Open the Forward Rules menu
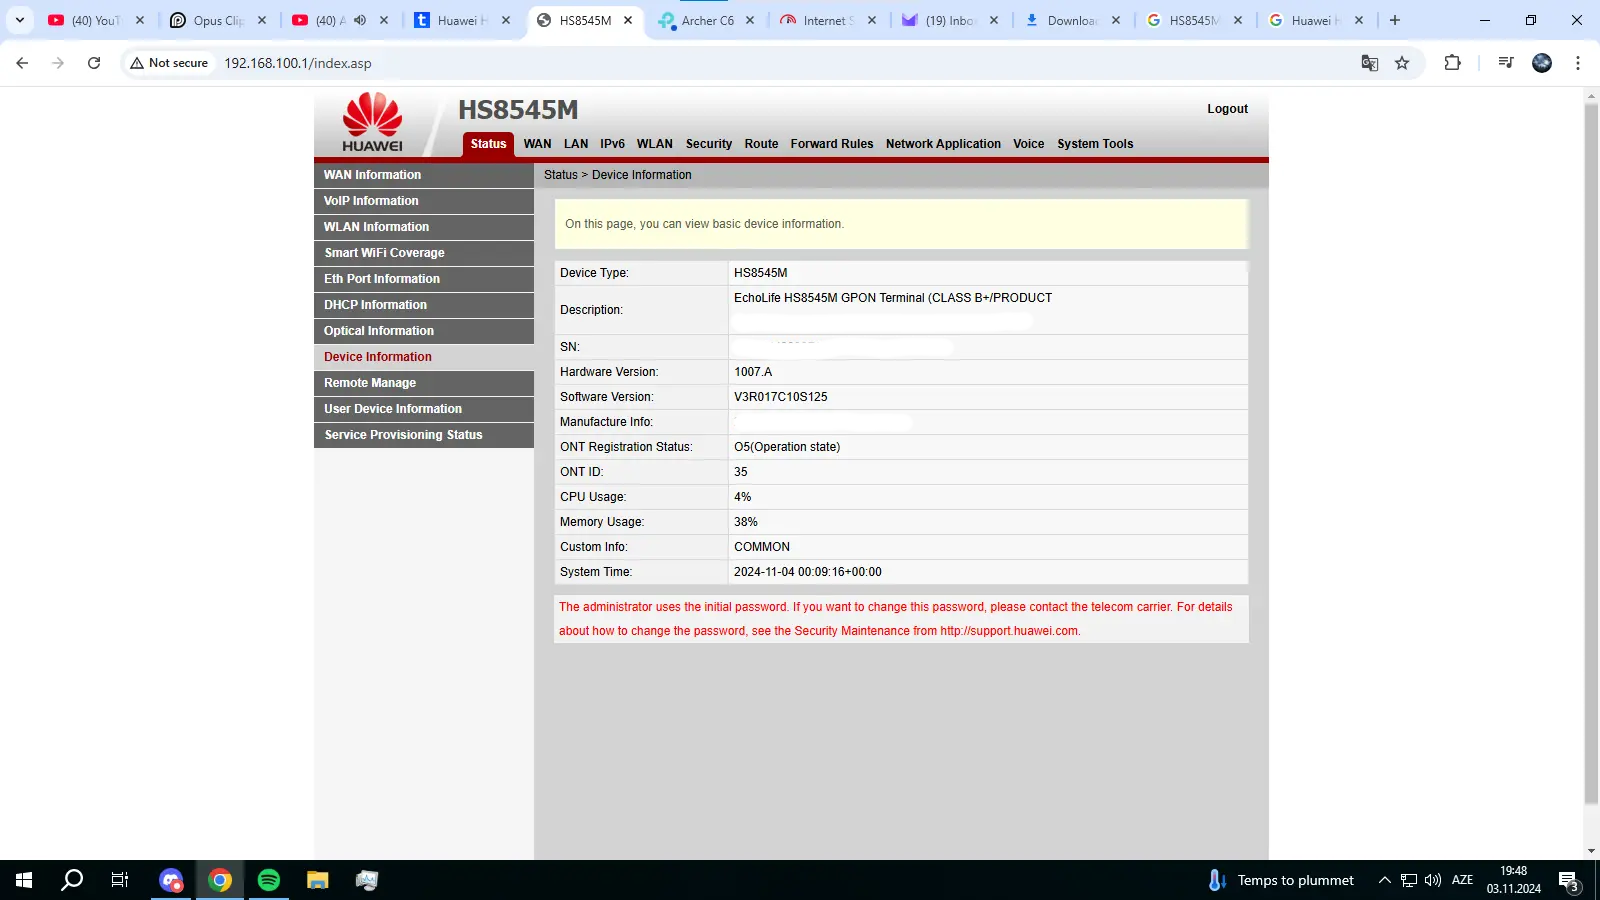Image resolution: width=1600 pixels, height=900 pixels. (x=832, y=144)
